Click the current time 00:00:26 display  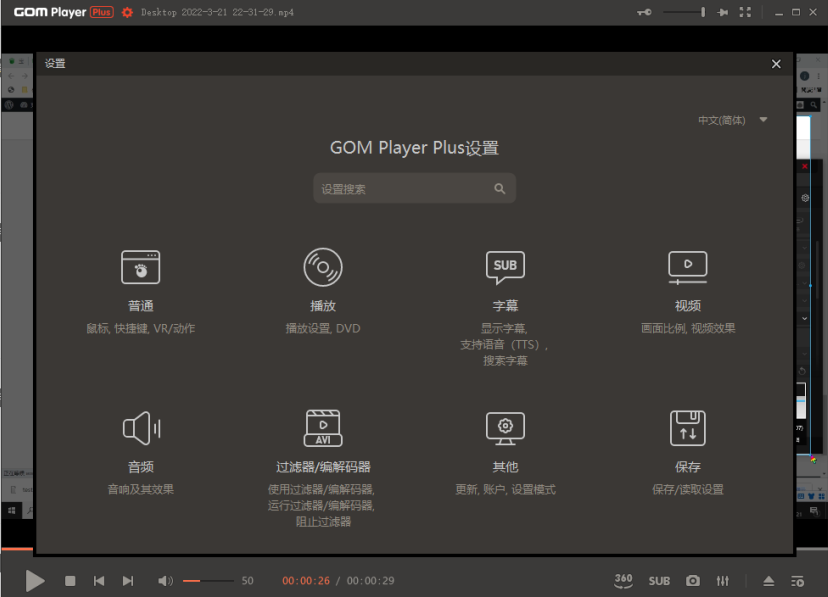click(306, 581)
